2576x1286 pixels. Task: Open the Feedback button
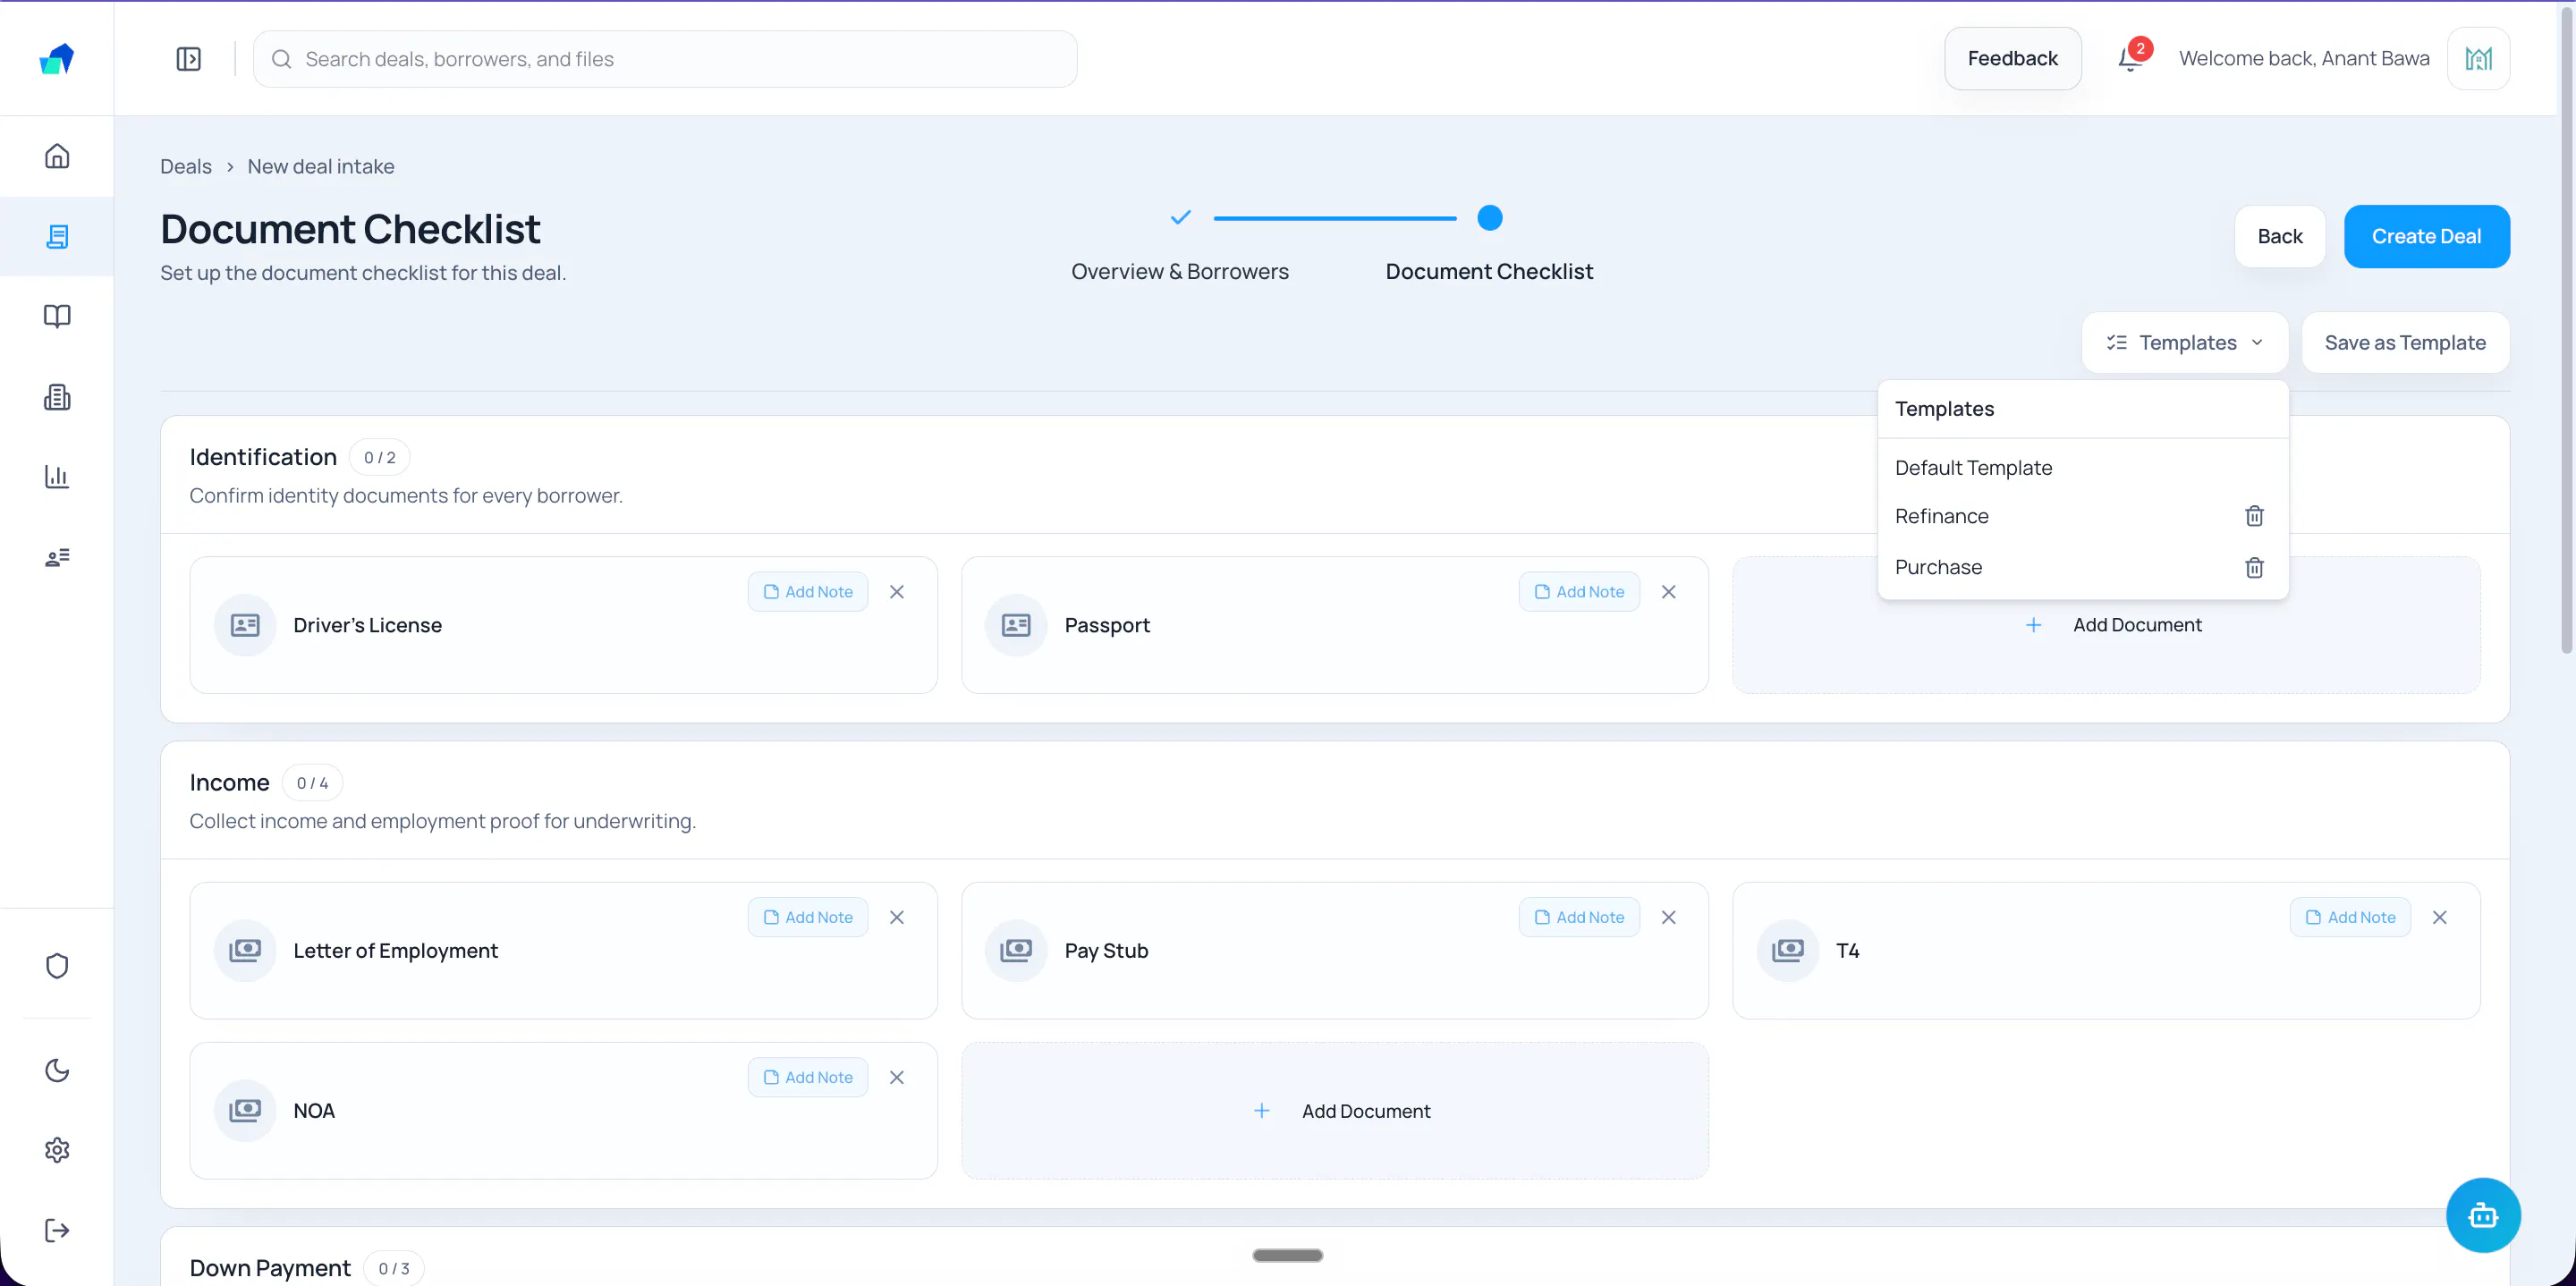[2013, 59]
